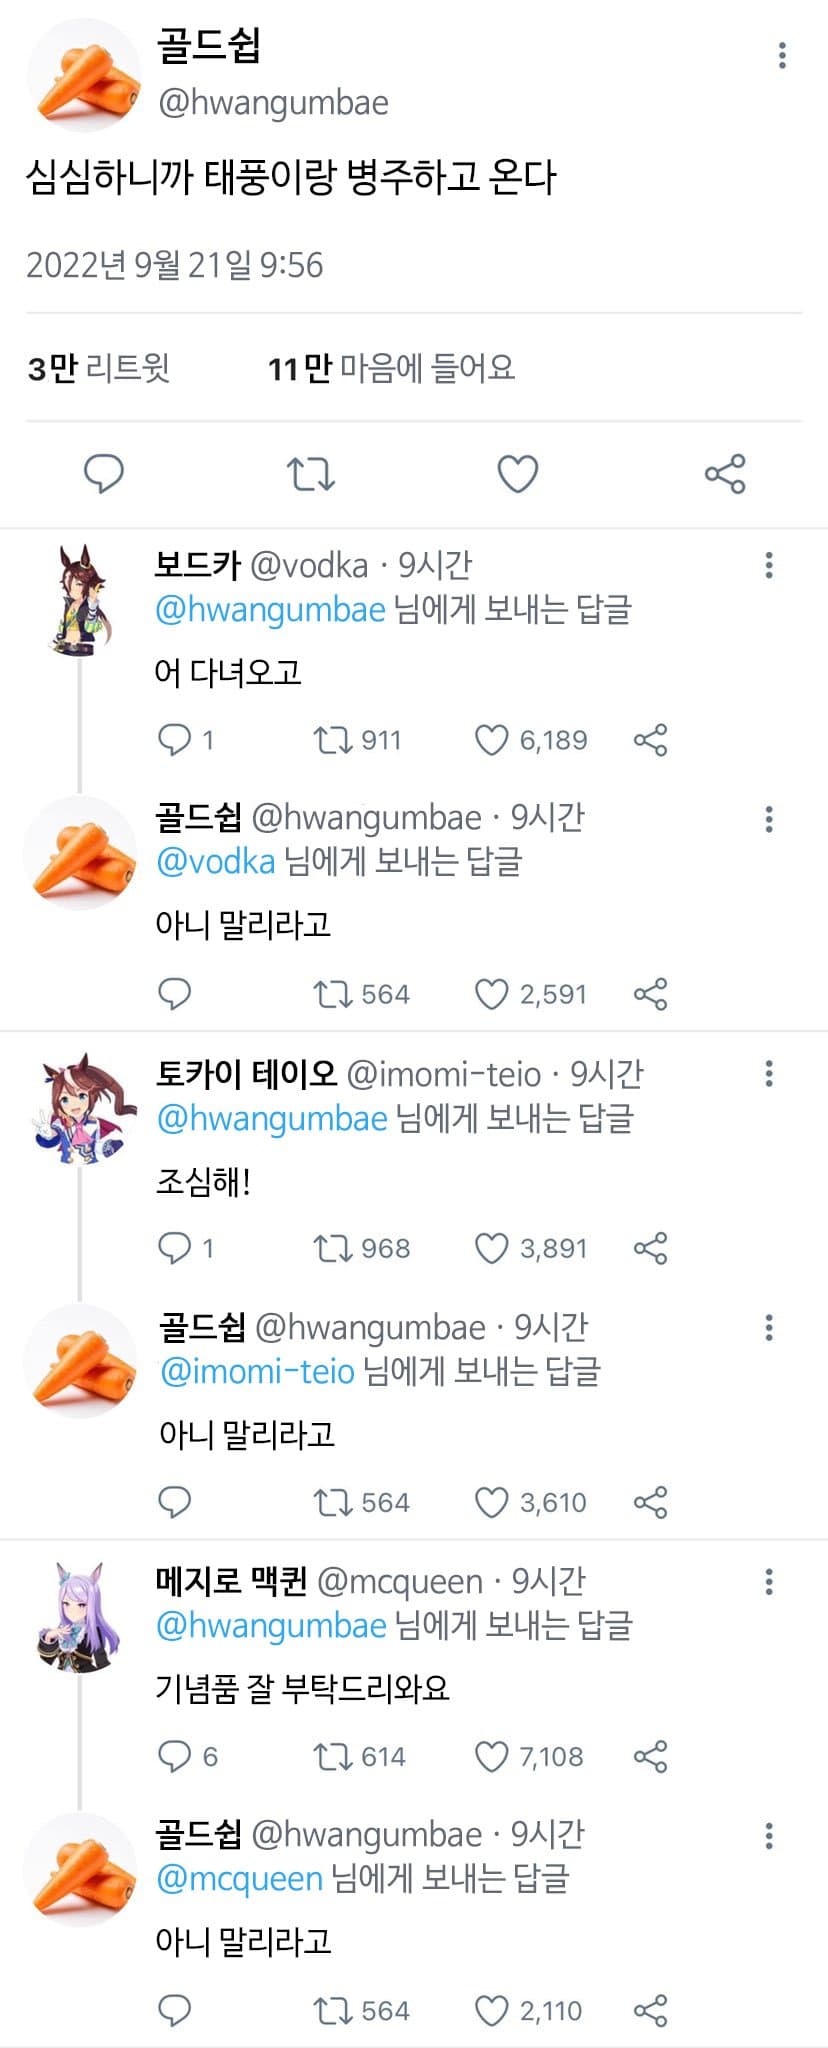This screenshot has height=2048, width=828.
Task: Retweet 보드카's reply with 911 retweets
Action: click(x=331, y=740)
